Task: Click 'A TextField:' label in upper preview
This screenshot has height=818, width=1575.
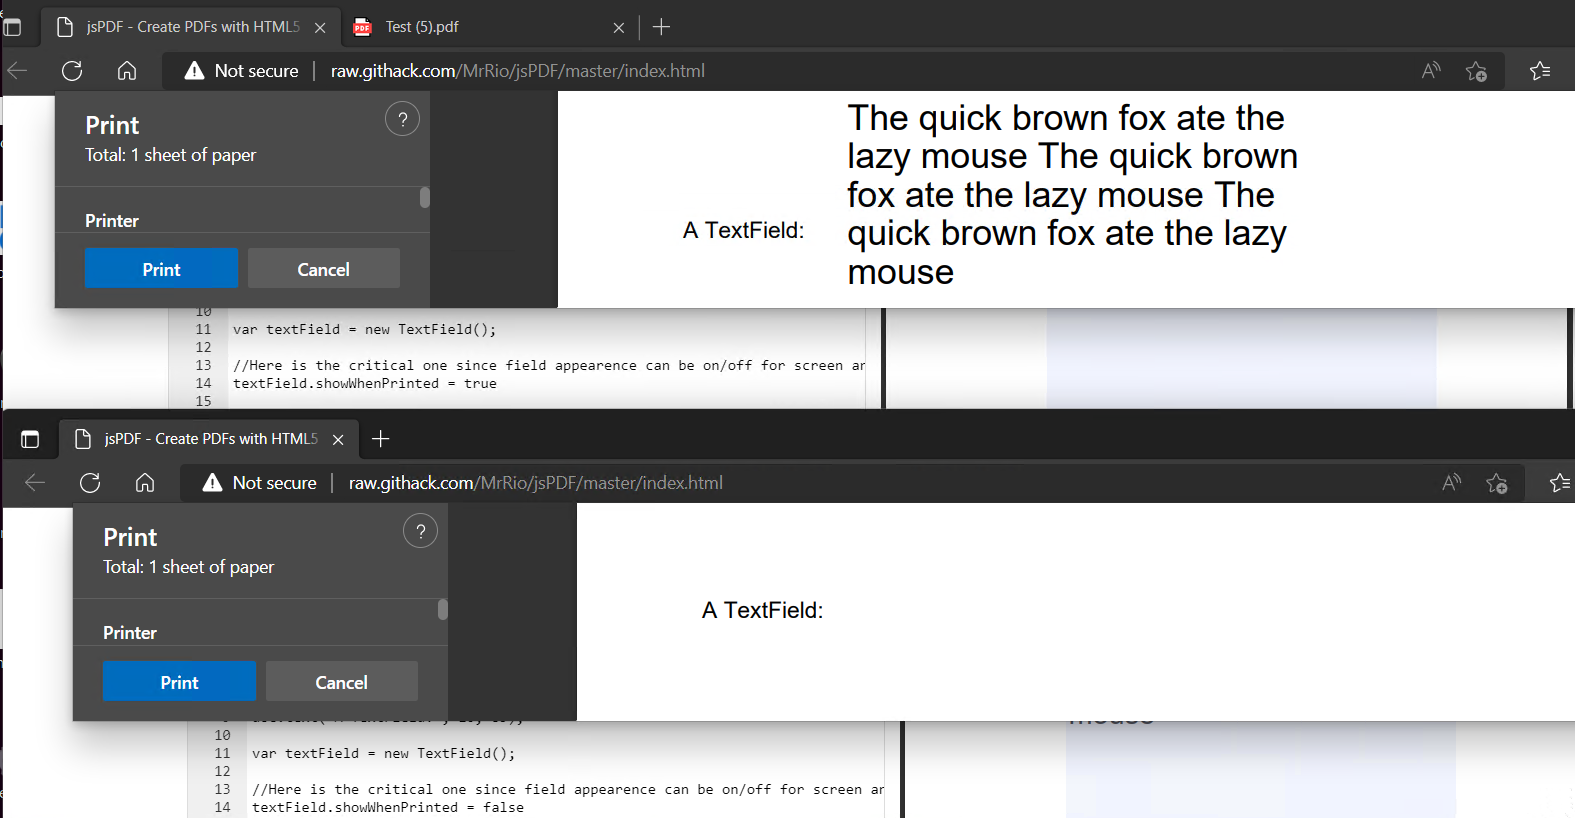Action: (x=743, y=230)
